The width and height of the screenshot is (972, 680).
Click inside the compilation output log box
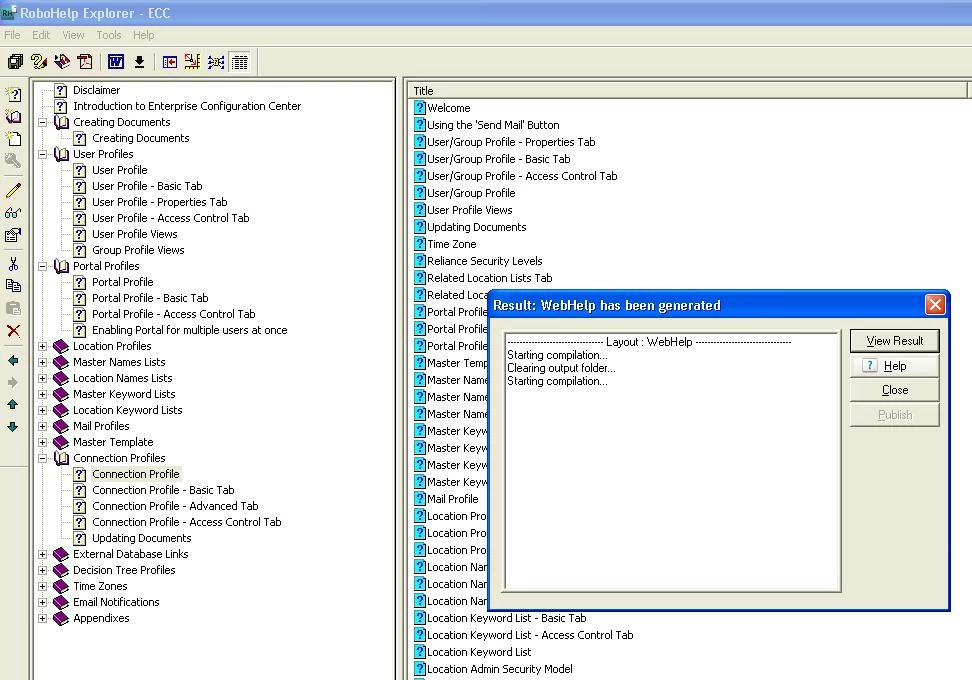pos(673,462)
